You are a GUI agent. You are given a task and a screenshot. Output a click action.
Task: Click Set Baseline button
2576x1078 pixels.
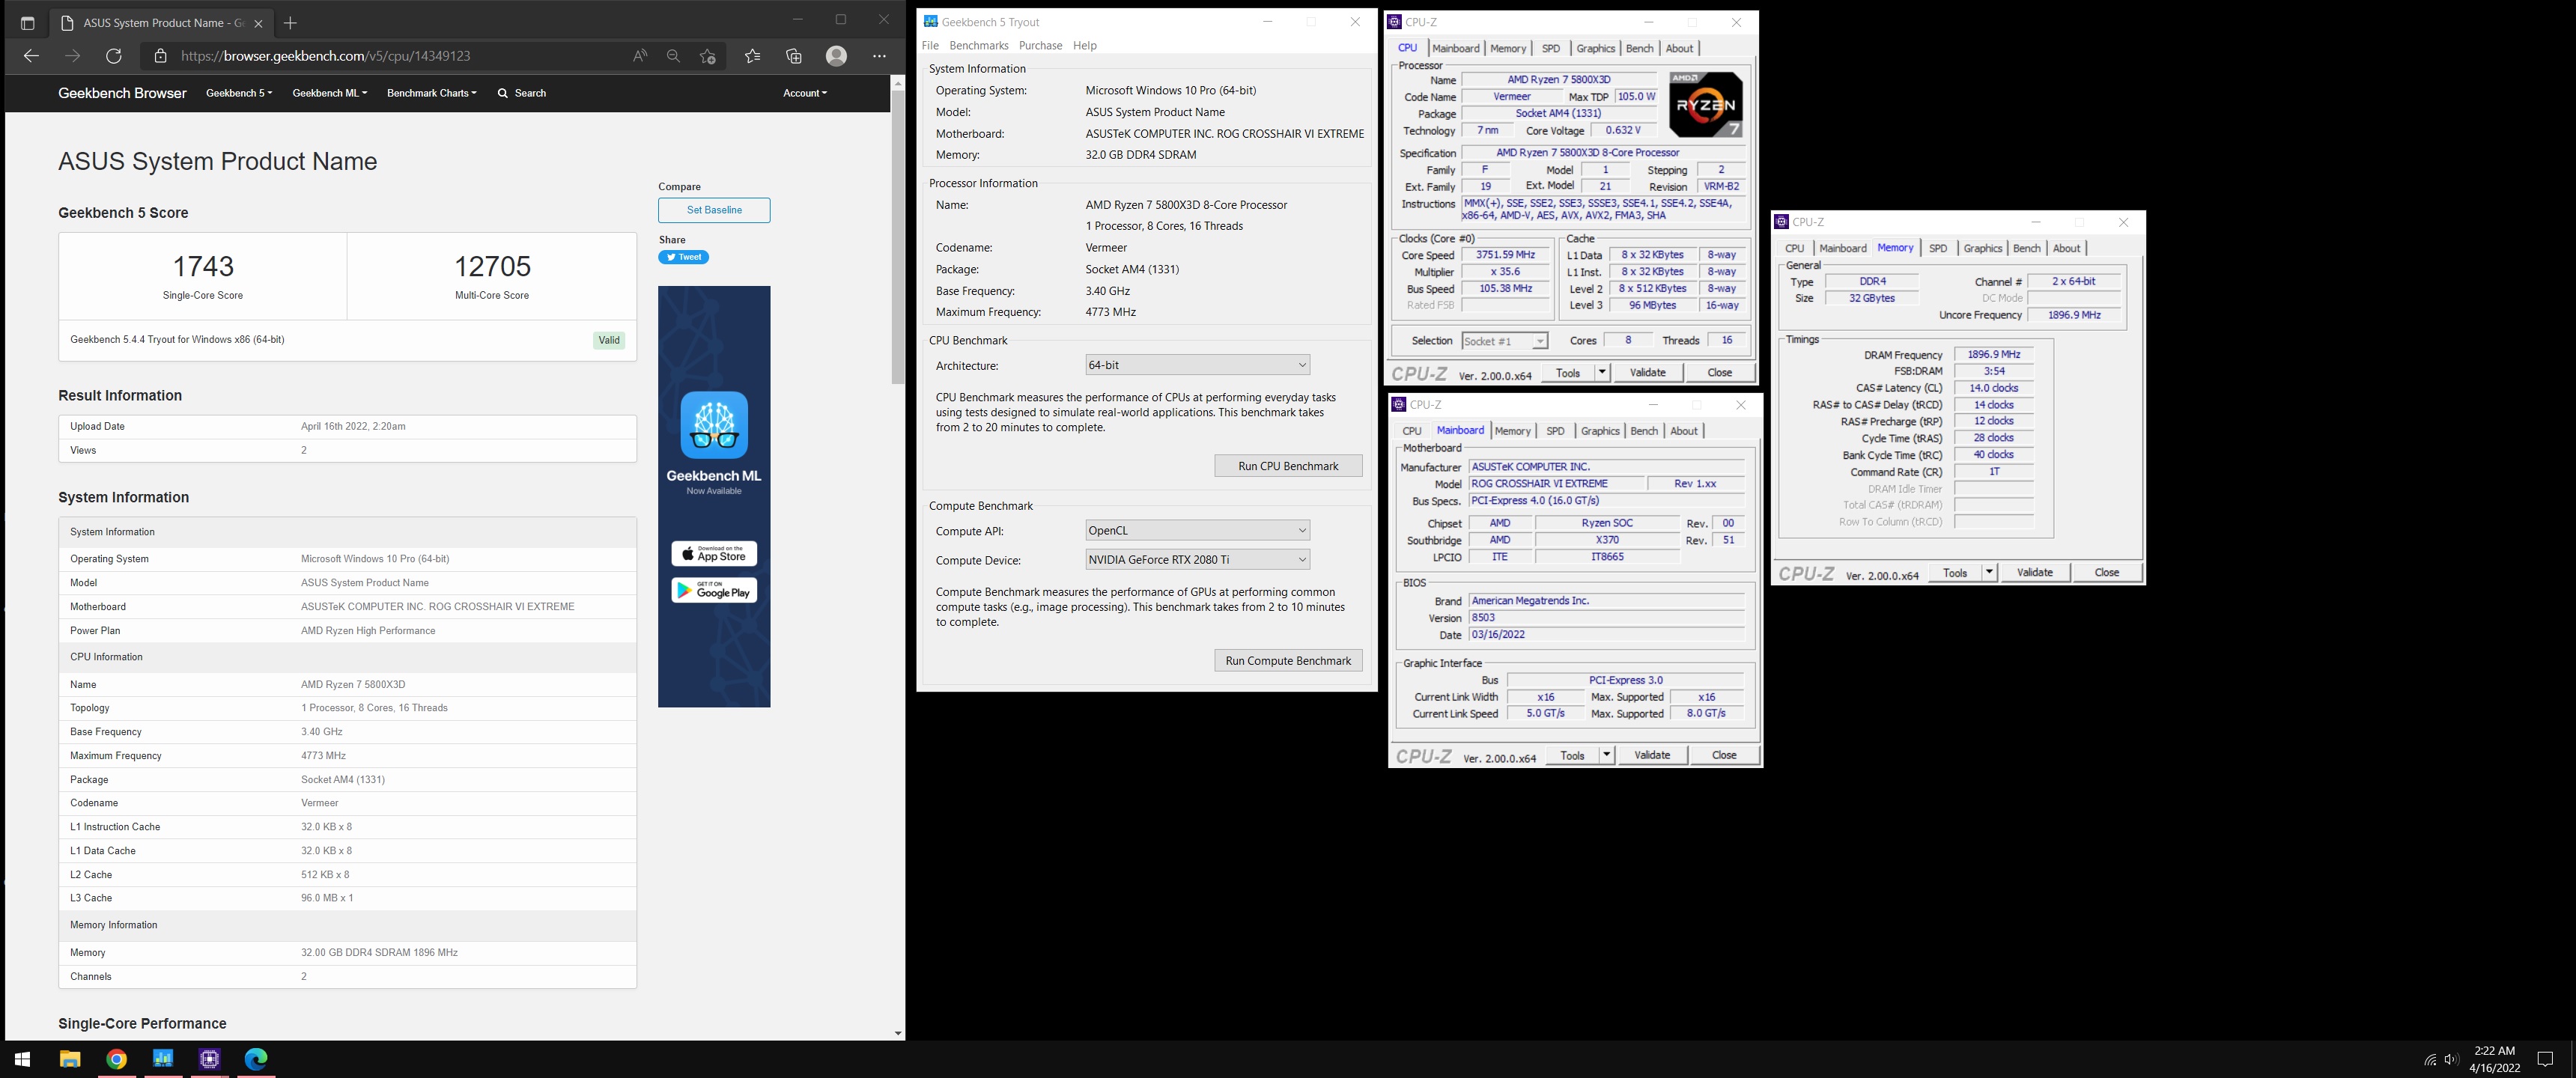point(714,210)
